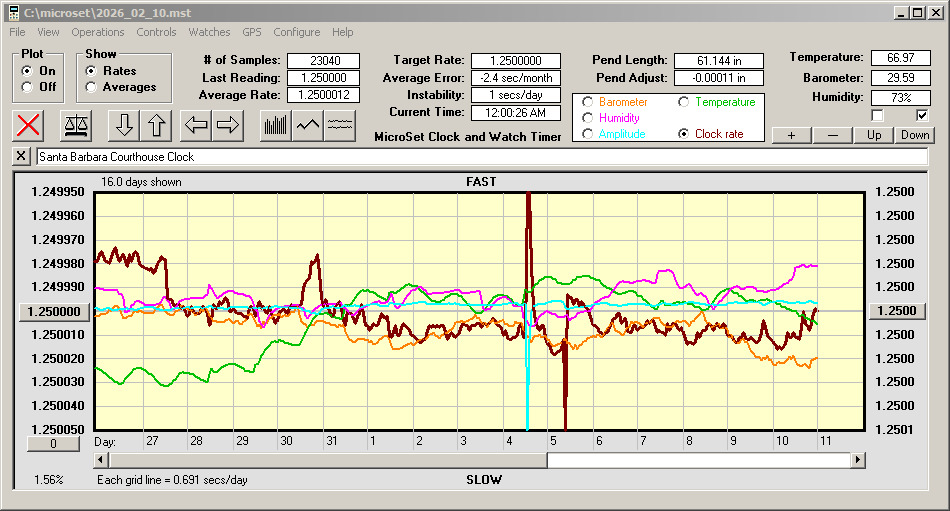The height and width of the screenshot is (511, 950).
Task: Click the plus zoom button
Action: pos(791,135)
